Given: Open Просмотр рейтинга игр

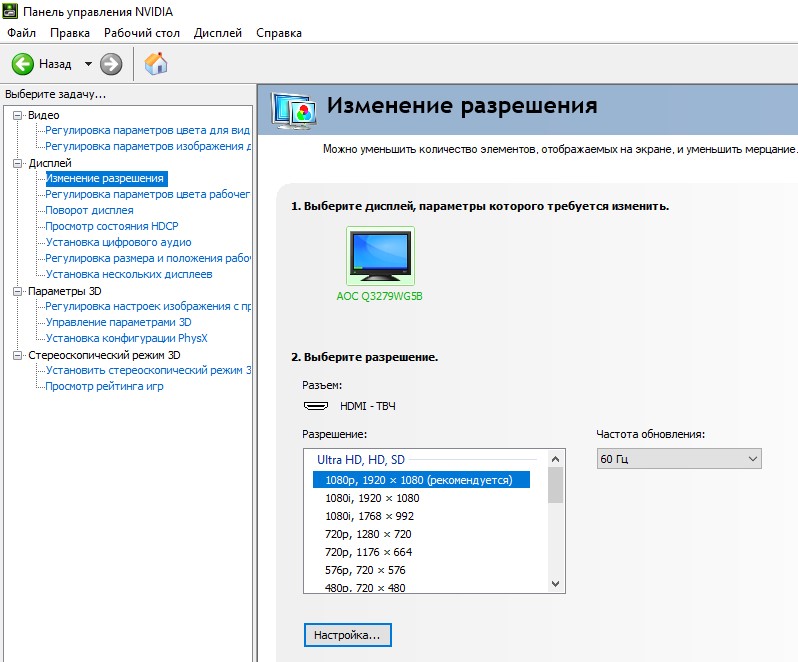Looking at the screenshot, I should pos(104,386).
